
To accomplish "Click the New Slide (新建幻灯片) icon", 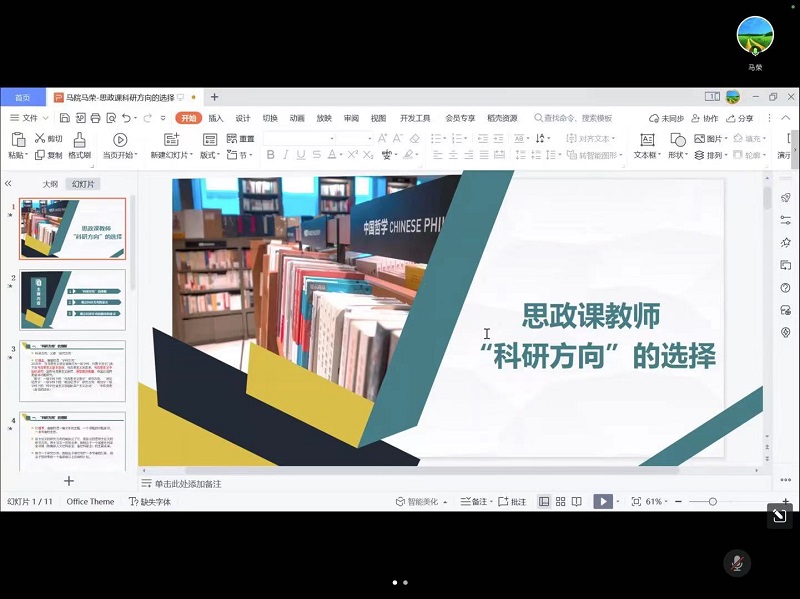I will (x=171, y=141).
